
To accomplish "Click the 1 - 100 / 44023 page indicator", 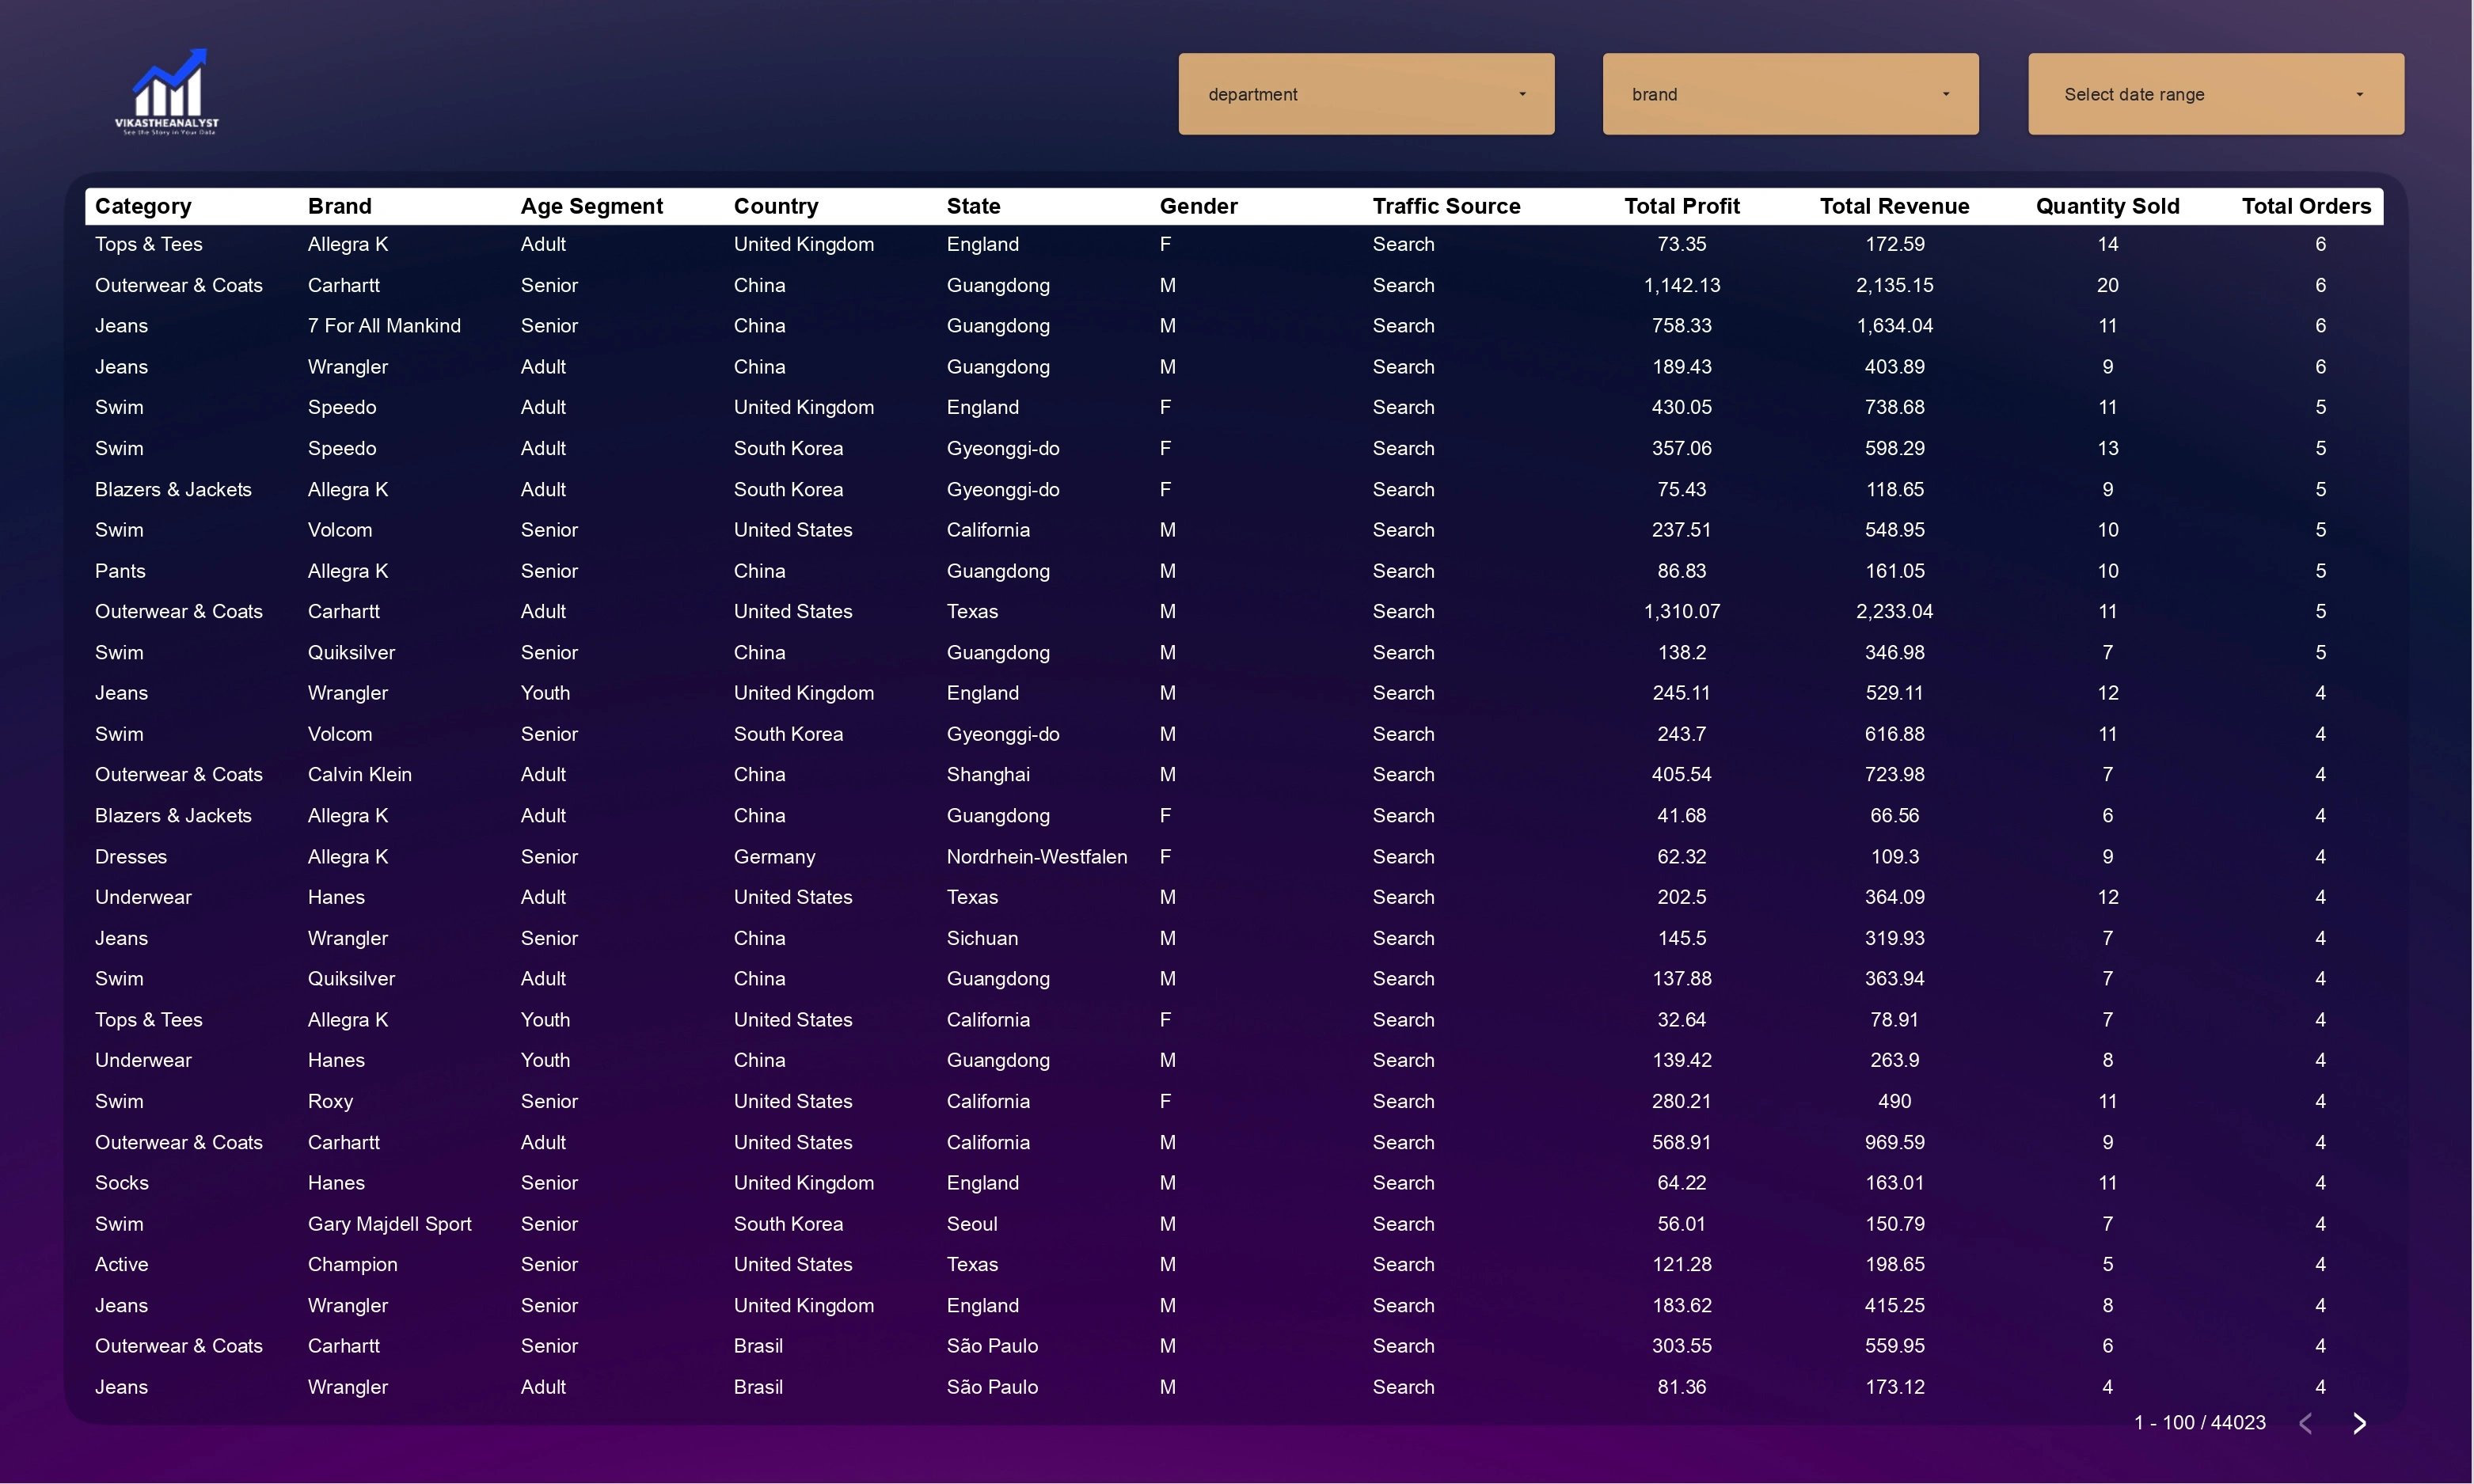I will point(2199,1423).
